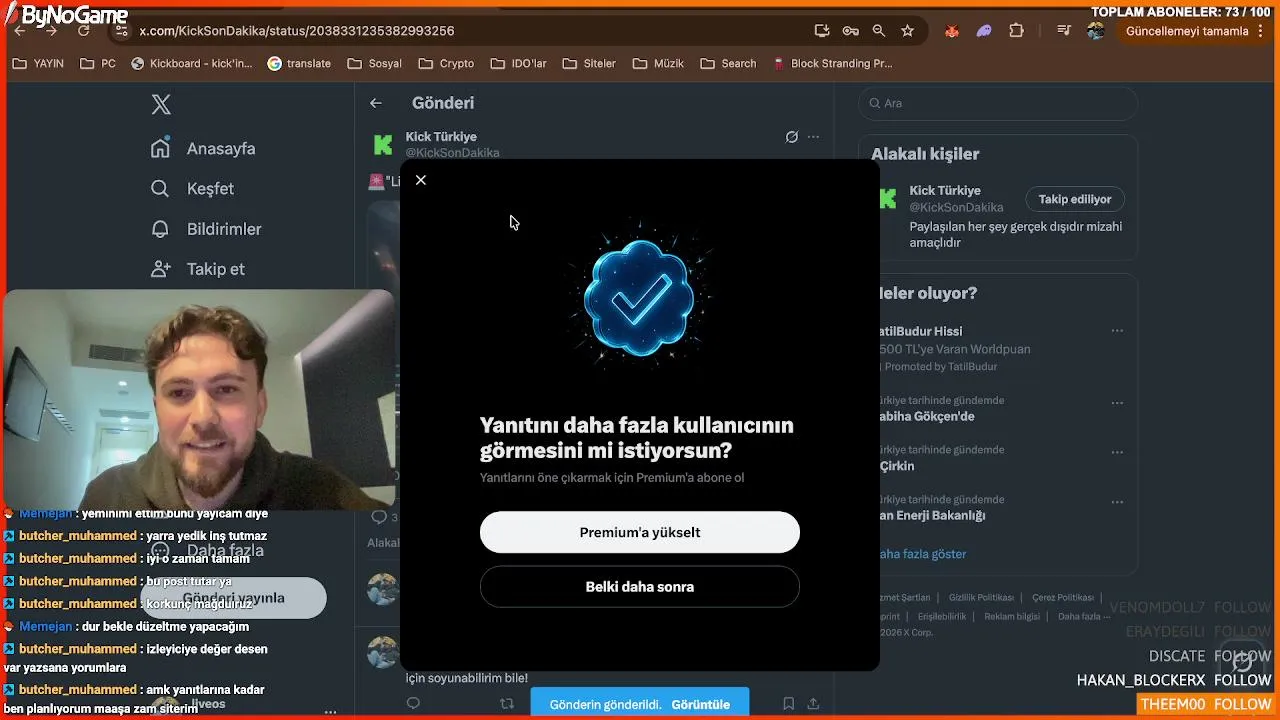This screenshot has width=1280, height=720.
Task: Open Çerez Politikası footer link
Action: tap(1063, 597)
